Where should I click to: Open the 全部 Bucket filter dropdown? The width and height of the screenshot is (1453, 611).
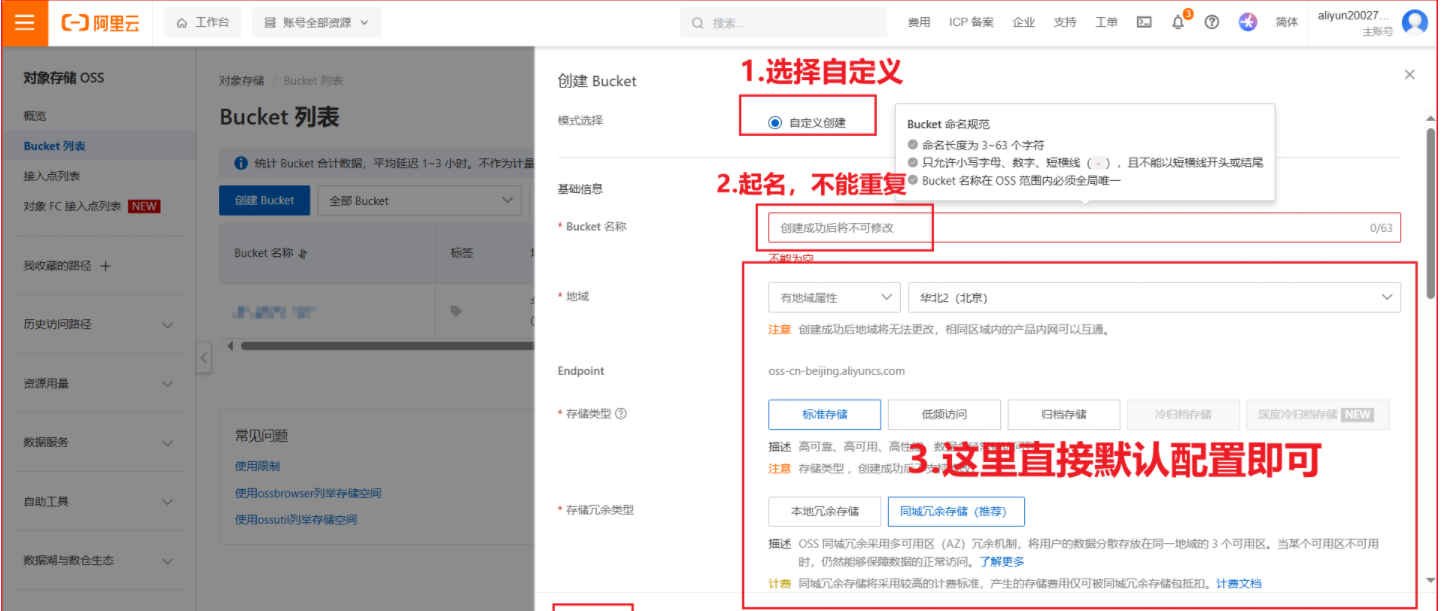click(420, 200)
